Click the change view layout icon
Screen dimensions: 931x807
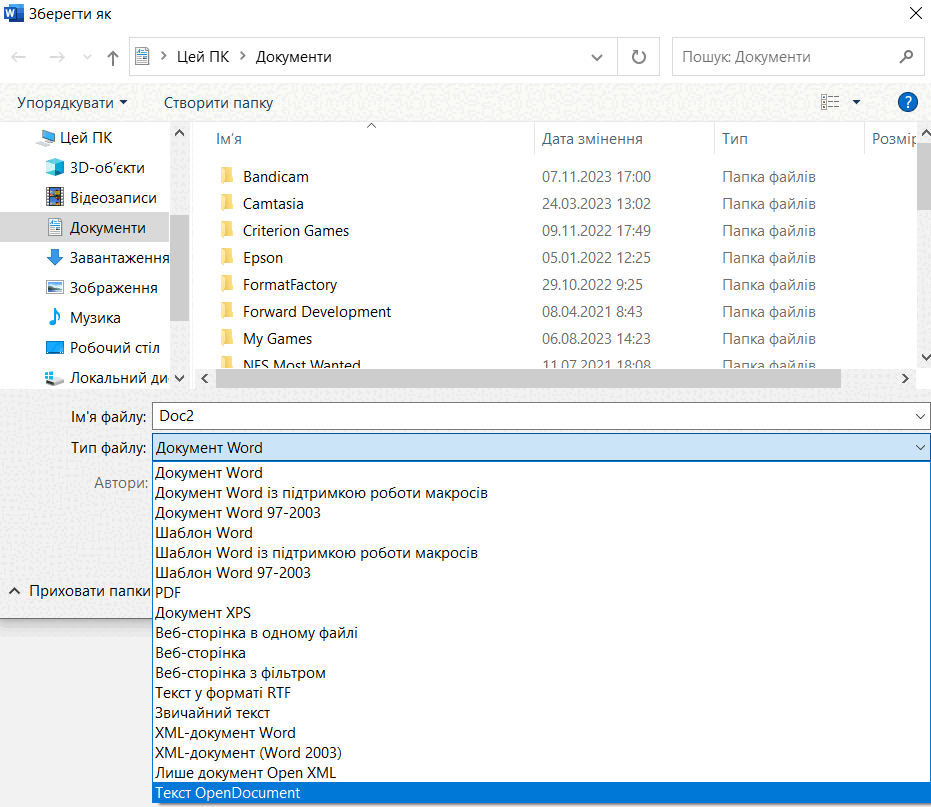[x=830, y=102]
